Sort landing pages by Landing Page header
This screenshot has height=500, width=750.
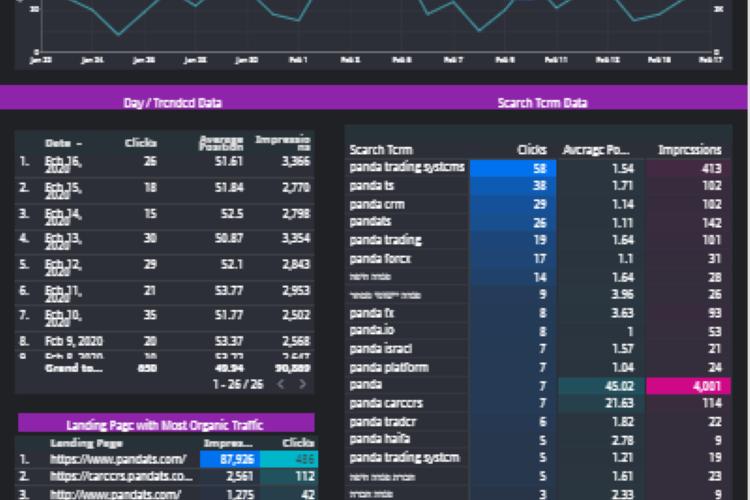tap(87, 443)
